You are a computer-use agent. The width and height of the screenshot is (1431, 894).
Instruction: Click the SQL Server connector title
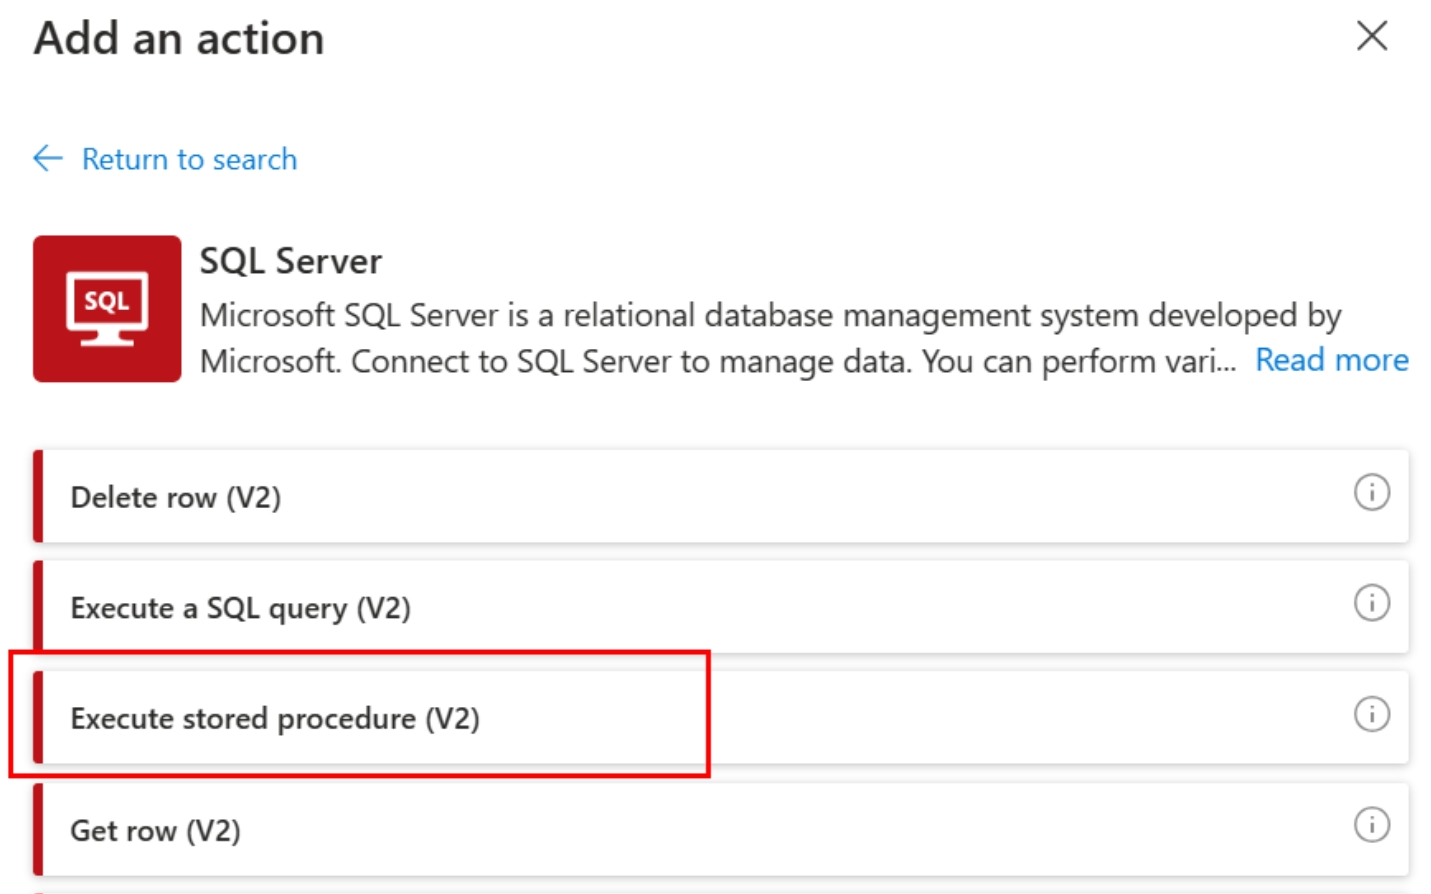point(290,261)
